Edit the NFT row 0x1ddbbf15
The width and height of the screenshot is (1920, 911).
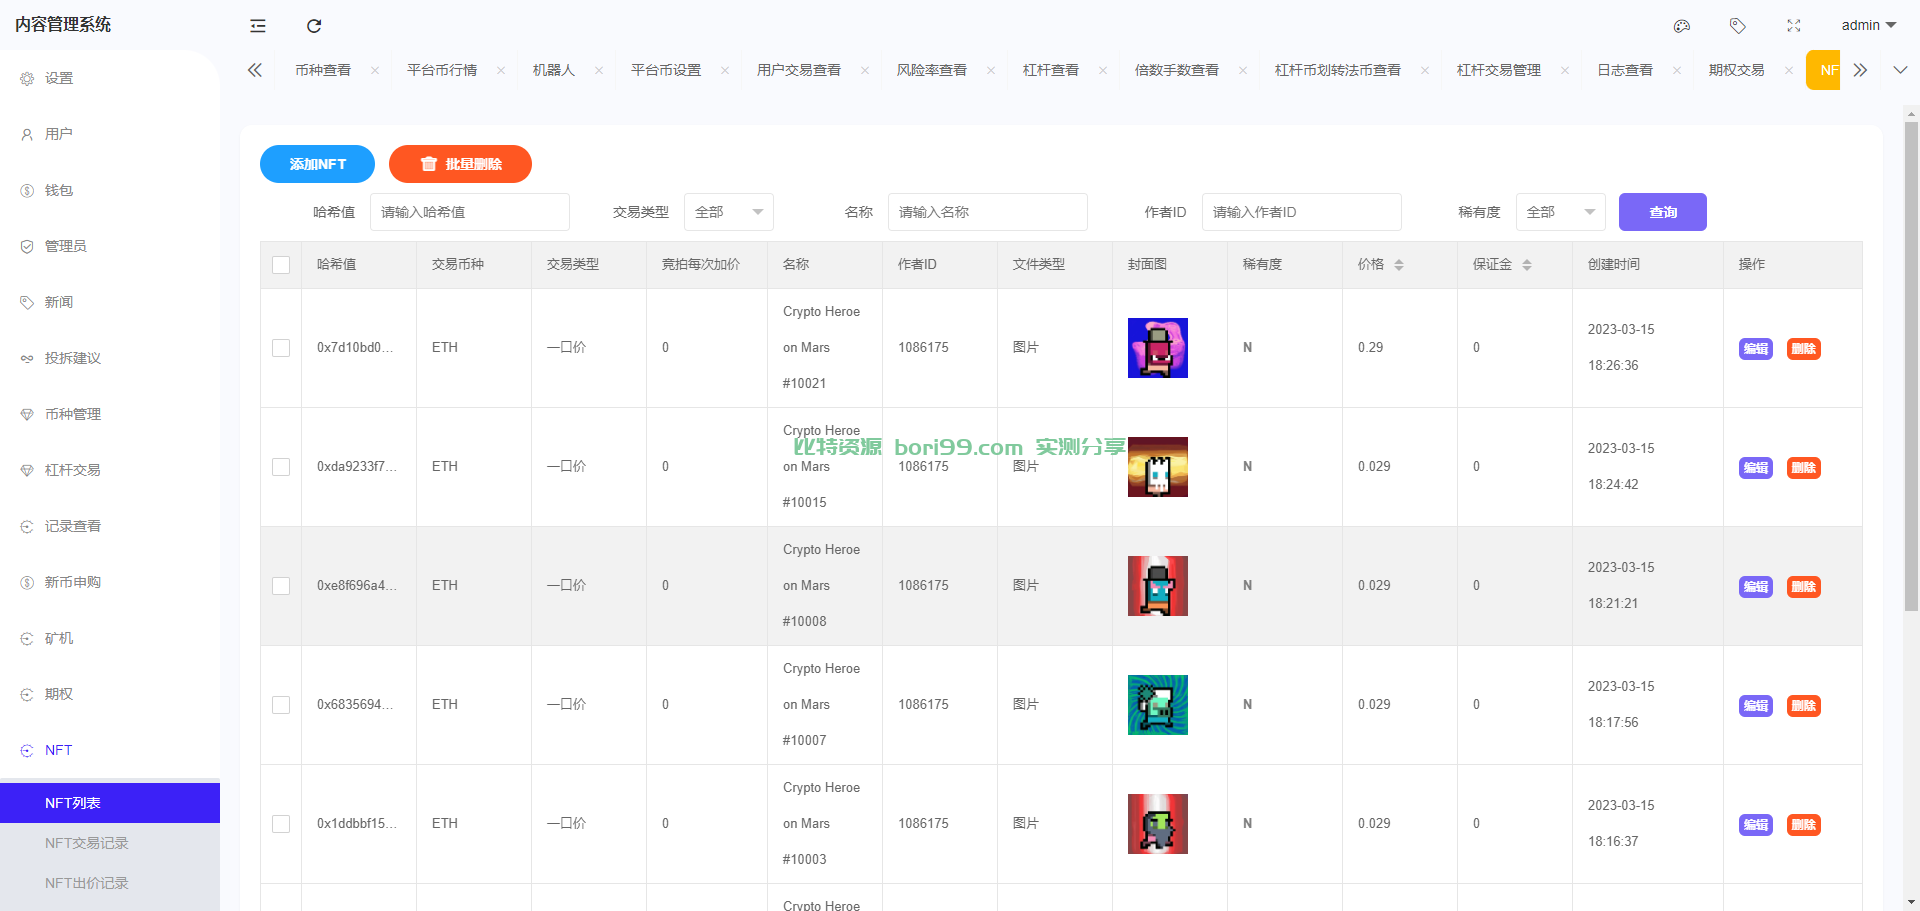click(1756, 825)
